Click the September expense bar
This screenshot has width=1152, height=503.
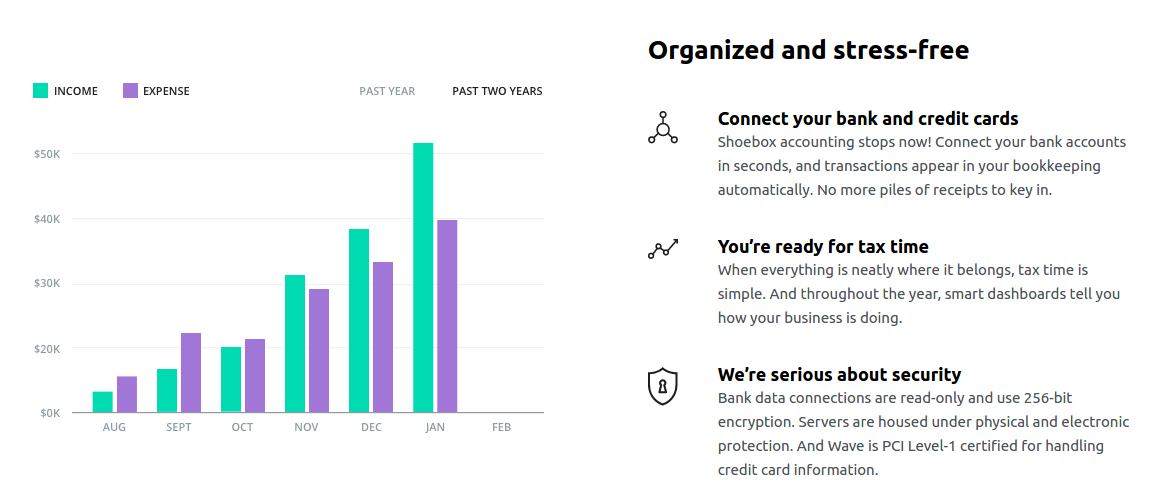[191, 373]
